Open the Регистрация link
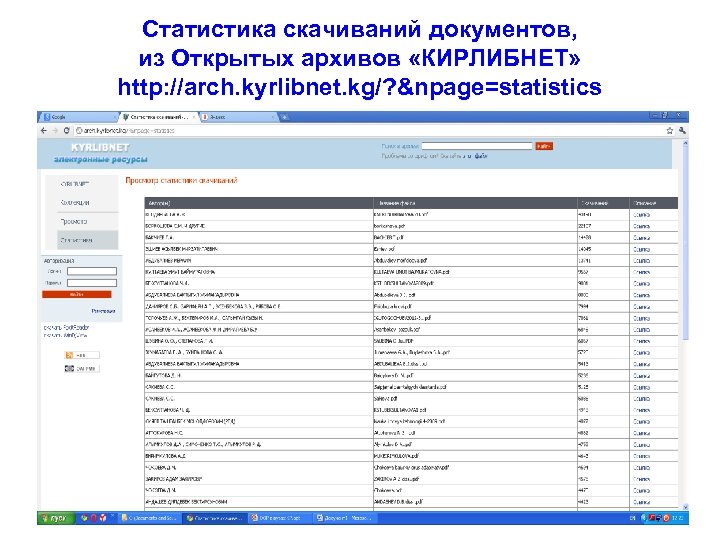Viewport: 720px width, 540px height. [103, 311]
